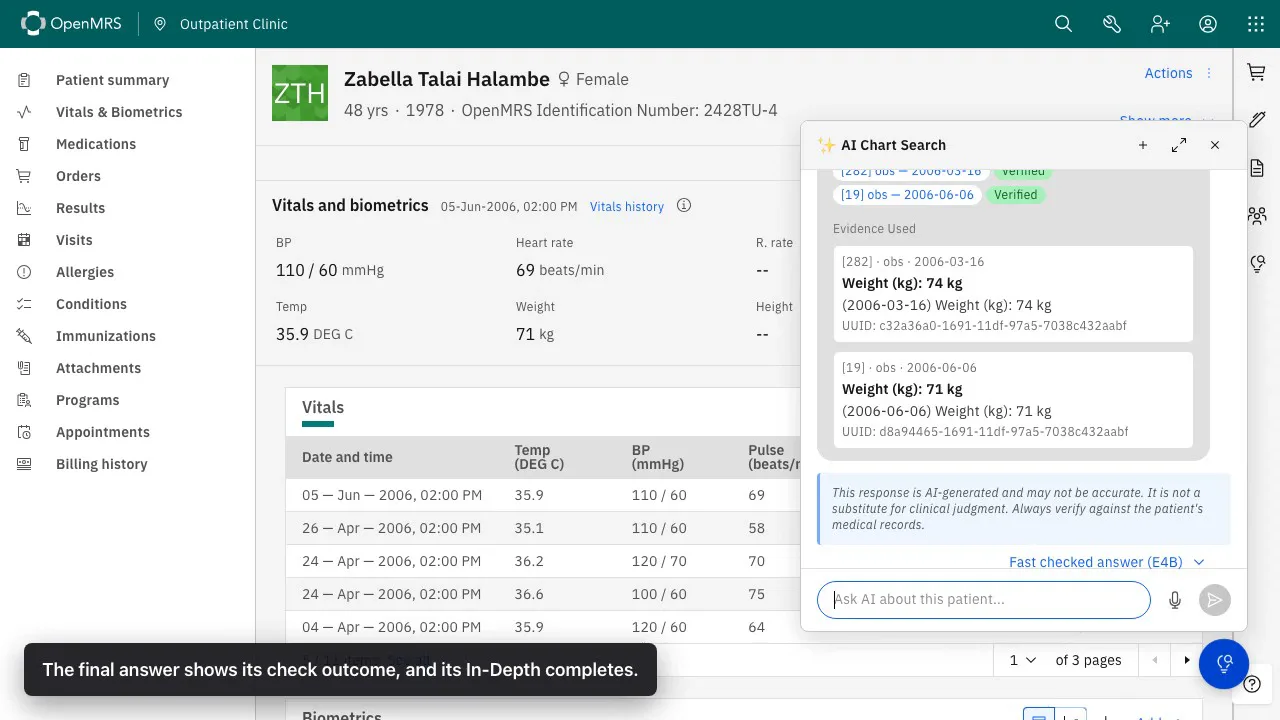Click the lightbulb icon in right rail

click(x=1257, y=264)
